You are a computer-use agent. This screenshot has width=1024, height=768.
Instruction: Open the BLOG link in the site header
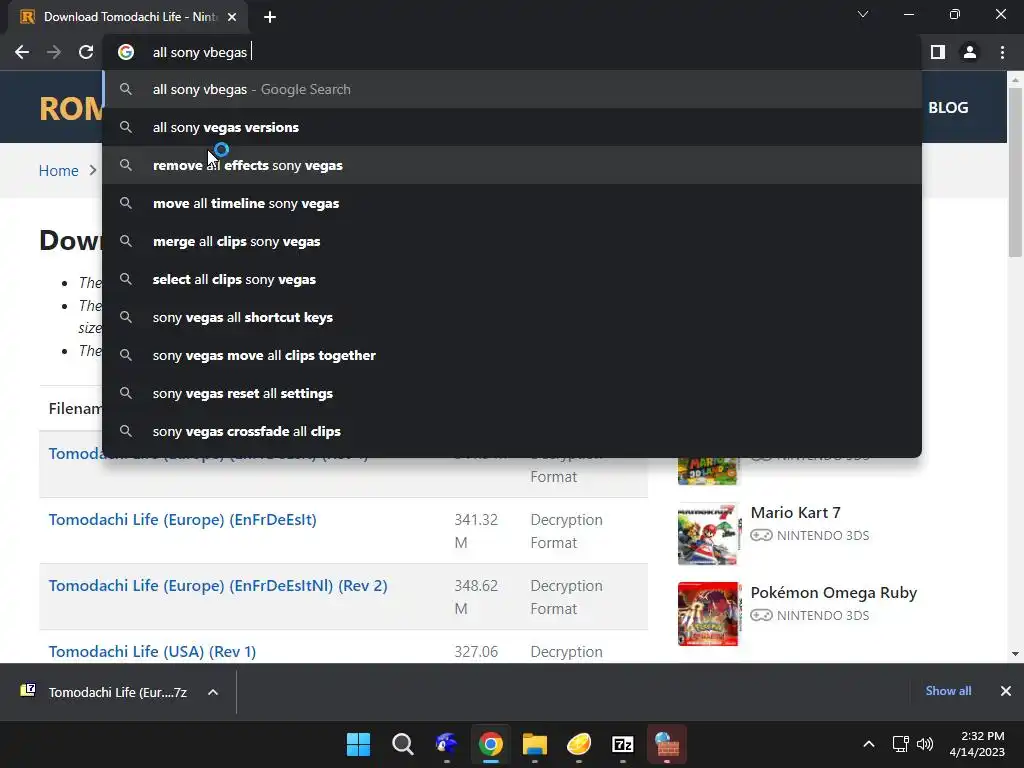click(948, 108)
